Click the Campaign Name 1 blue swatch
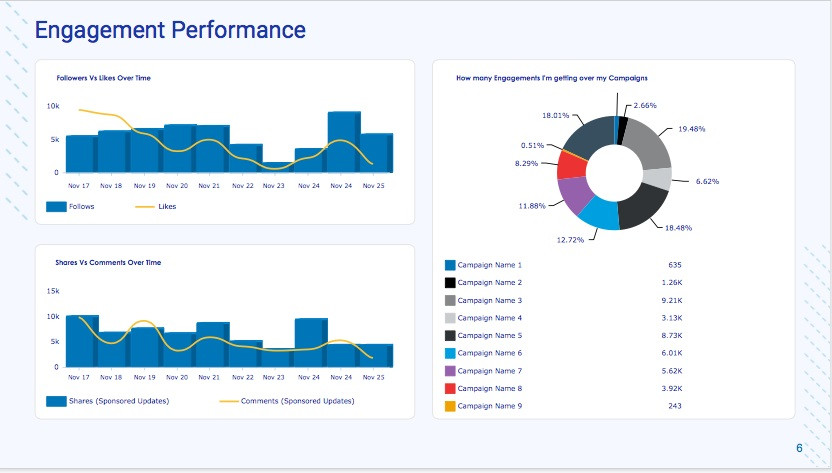 tap(450, 265)
